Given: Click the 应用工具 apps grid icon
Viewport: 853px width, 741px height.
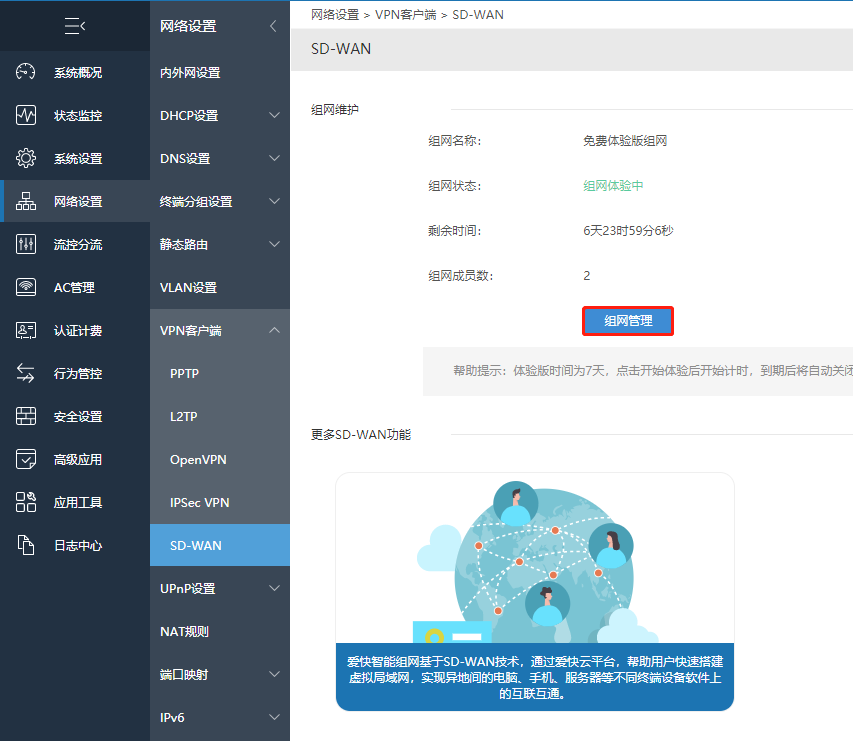Looking at the screenshot, I should (x=26, y=502).
